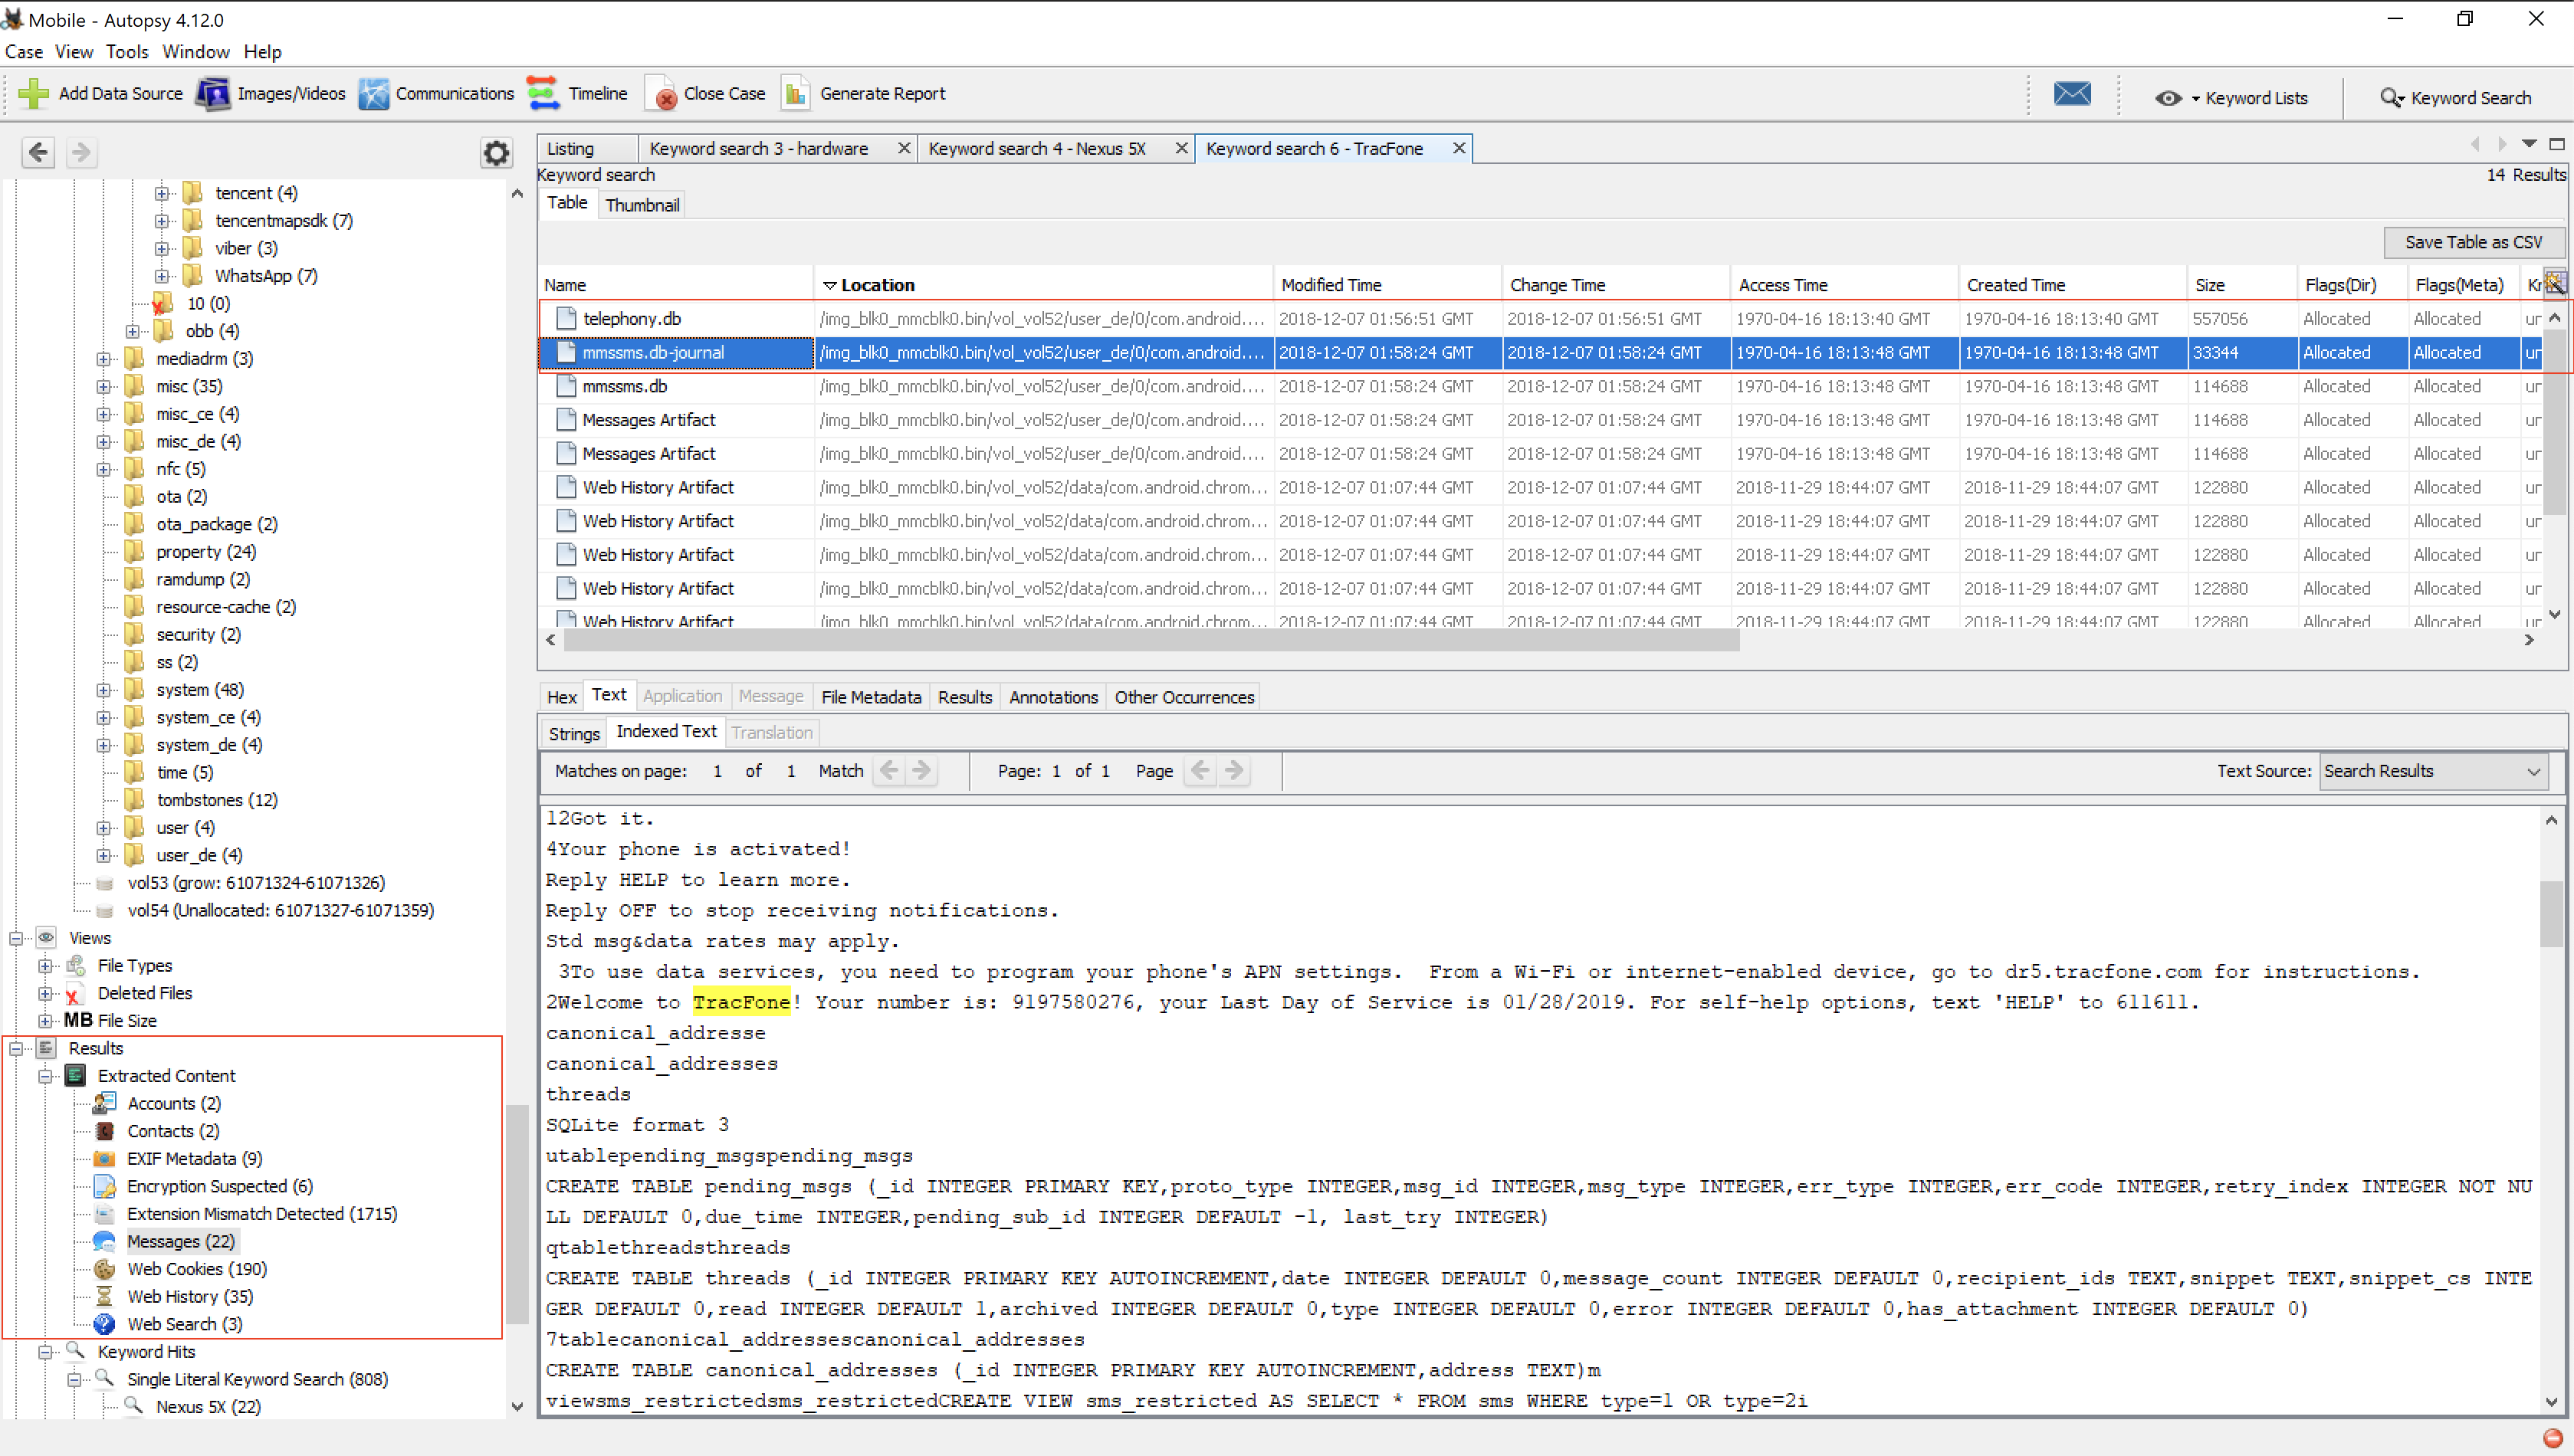The height and width of the screenshot is (1456, 2574).
Task: Click Save Table as CSV button
Action: [2473, 242]
